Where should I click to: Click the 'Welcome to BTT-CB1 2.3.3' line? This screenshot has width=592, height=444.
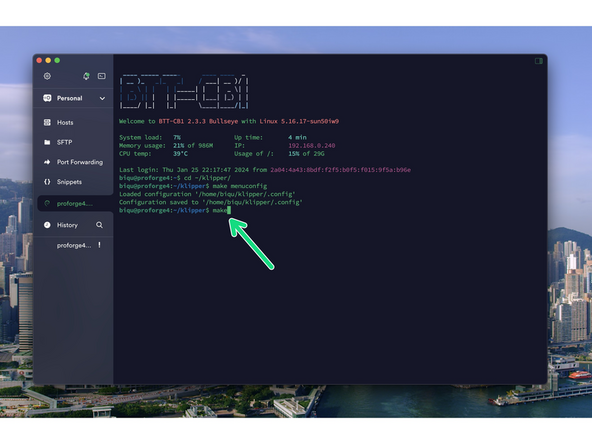click(x=229, y=121)
